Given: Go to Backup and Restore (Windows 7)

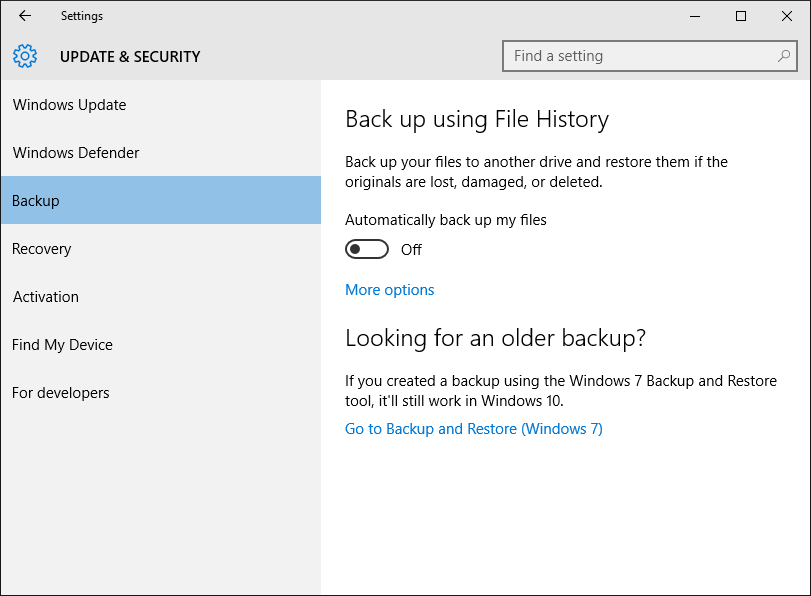Looking at the screenshot, I should tap(473, 428).
